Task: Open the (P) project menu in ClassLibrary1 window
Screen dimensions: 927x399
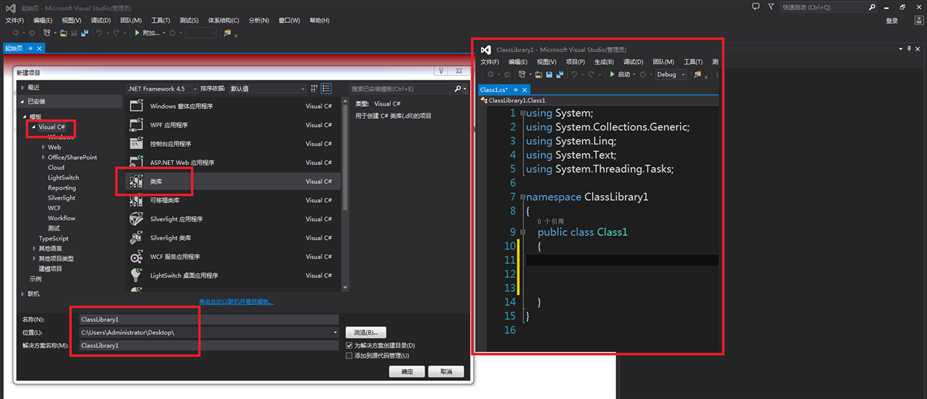Action: (x=575, y=61)
